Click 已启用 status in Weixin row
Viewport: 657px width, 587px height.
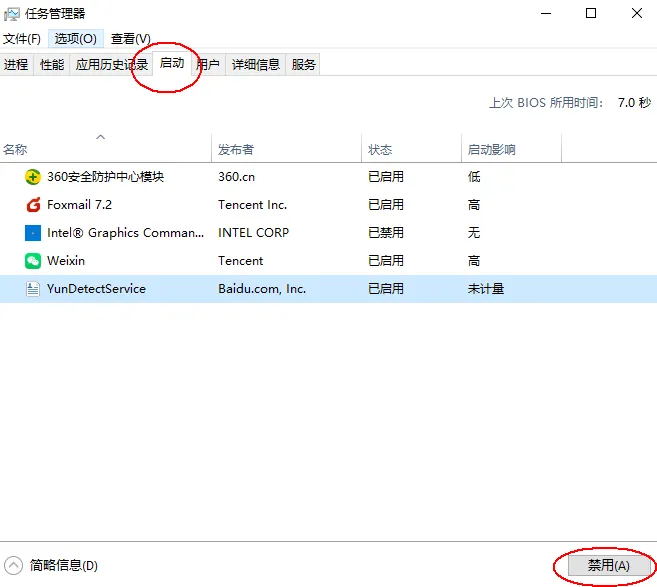386,261
